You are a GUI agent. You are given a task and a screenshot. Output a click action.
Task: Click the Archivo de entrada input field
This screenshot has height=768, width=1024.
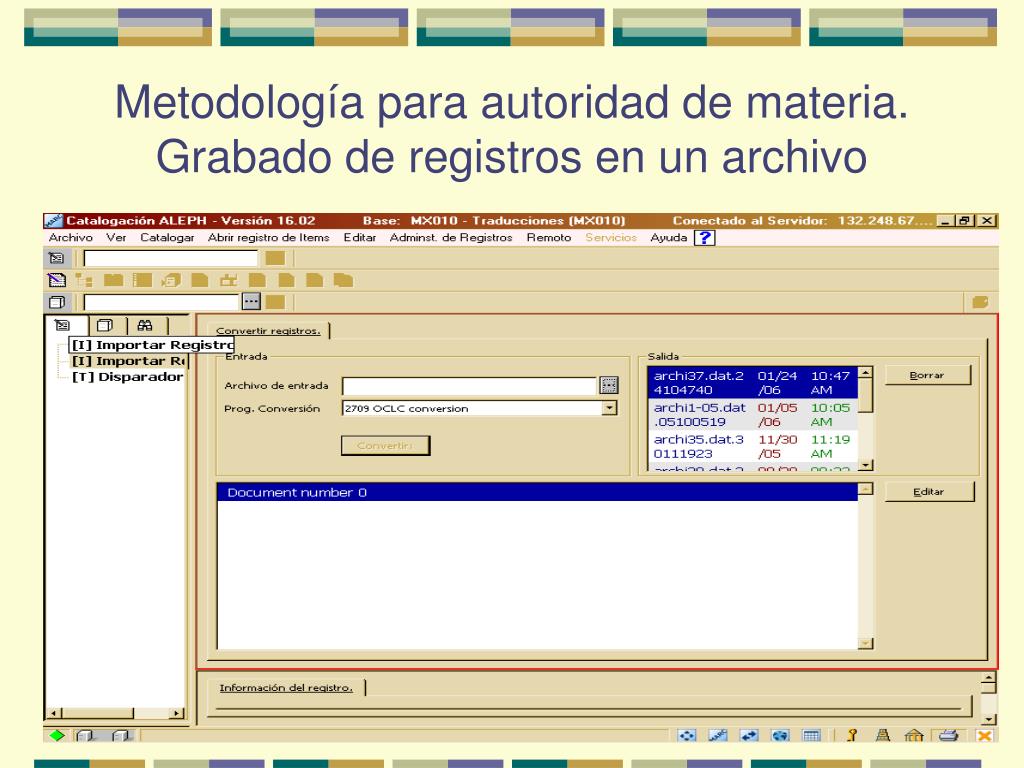(x=469, y=386)
